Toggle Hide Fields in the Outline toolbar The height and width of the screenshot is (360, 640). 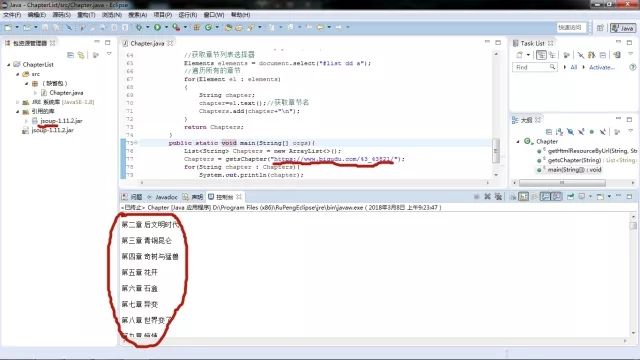tap(570, 131)
